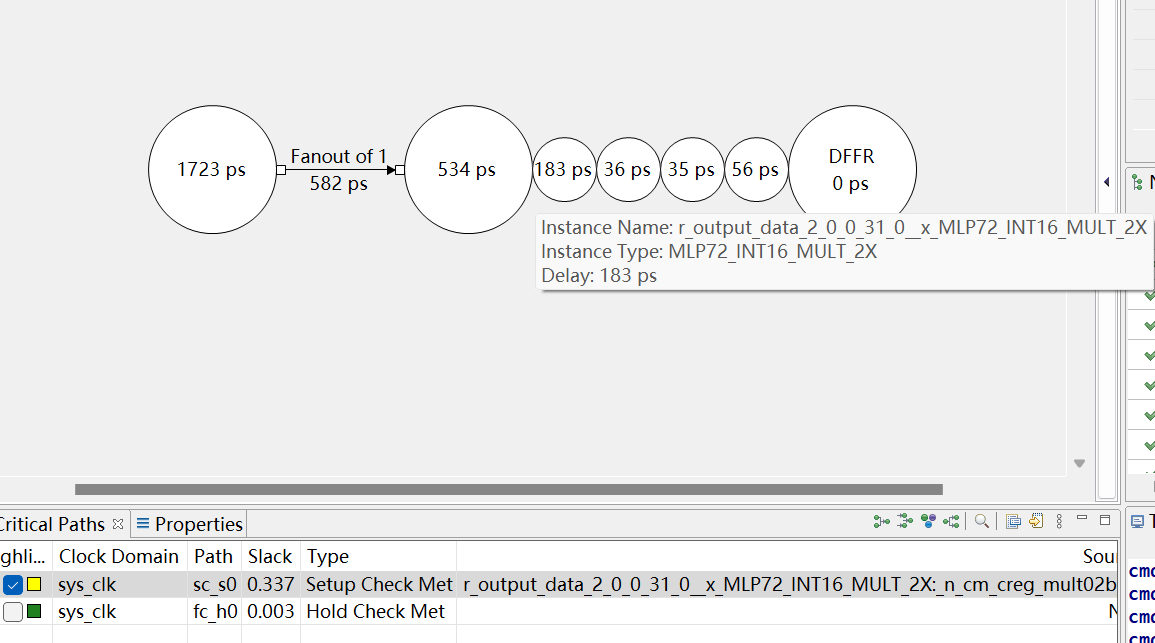Click the yellow highlight color swatch
1155x643 pixels.
[34, 584]
